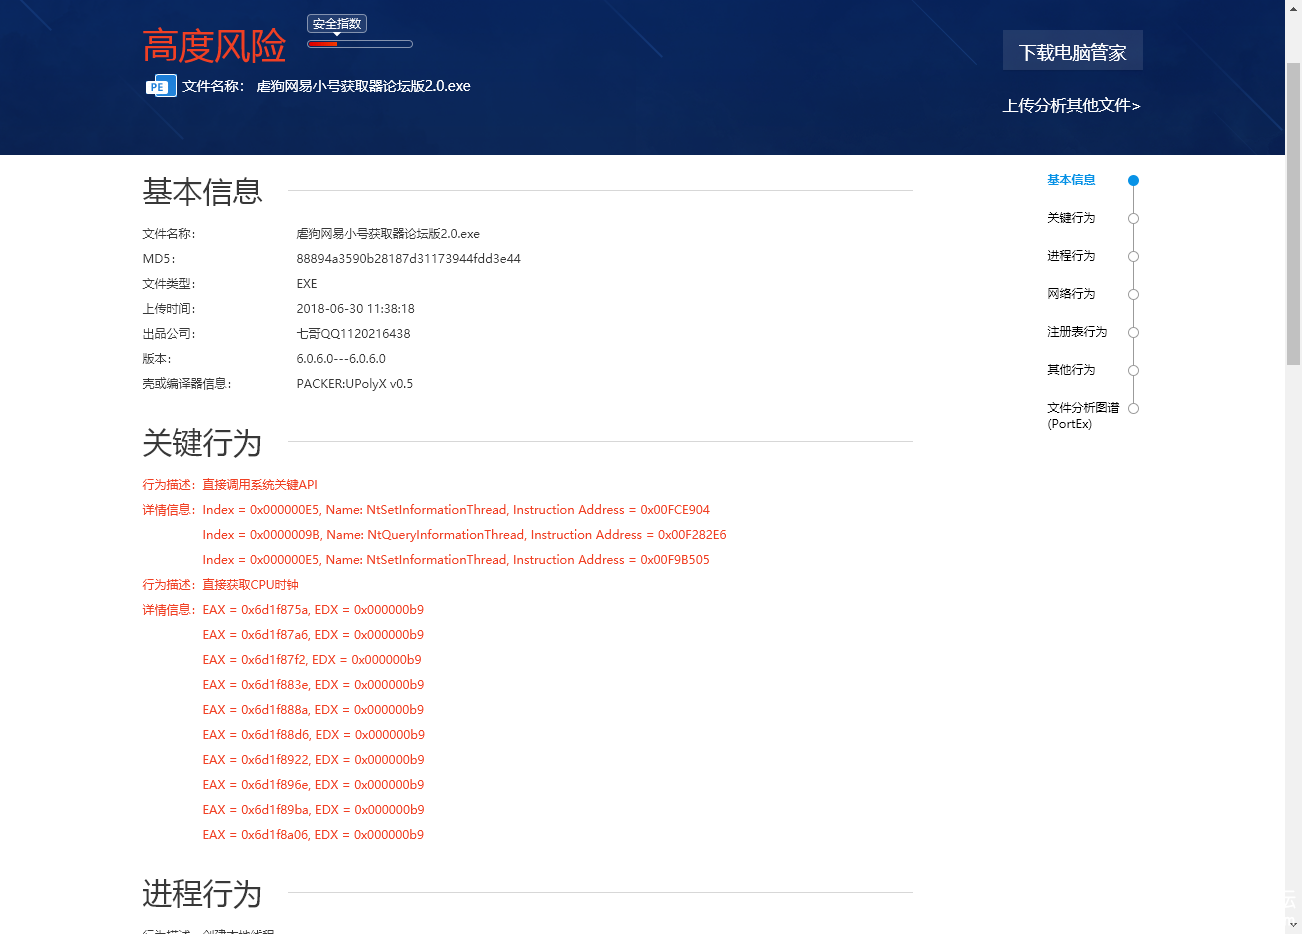The height and width of the screenshot is (934, 1302).
Task: Jump to 注册表行为 in side navigation
Action: pos(1077,332)
